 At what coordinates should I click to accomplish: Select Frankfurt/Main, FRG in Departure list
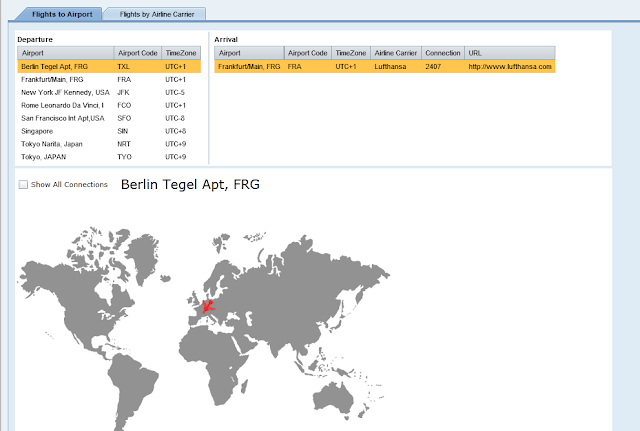coord(109,80)
